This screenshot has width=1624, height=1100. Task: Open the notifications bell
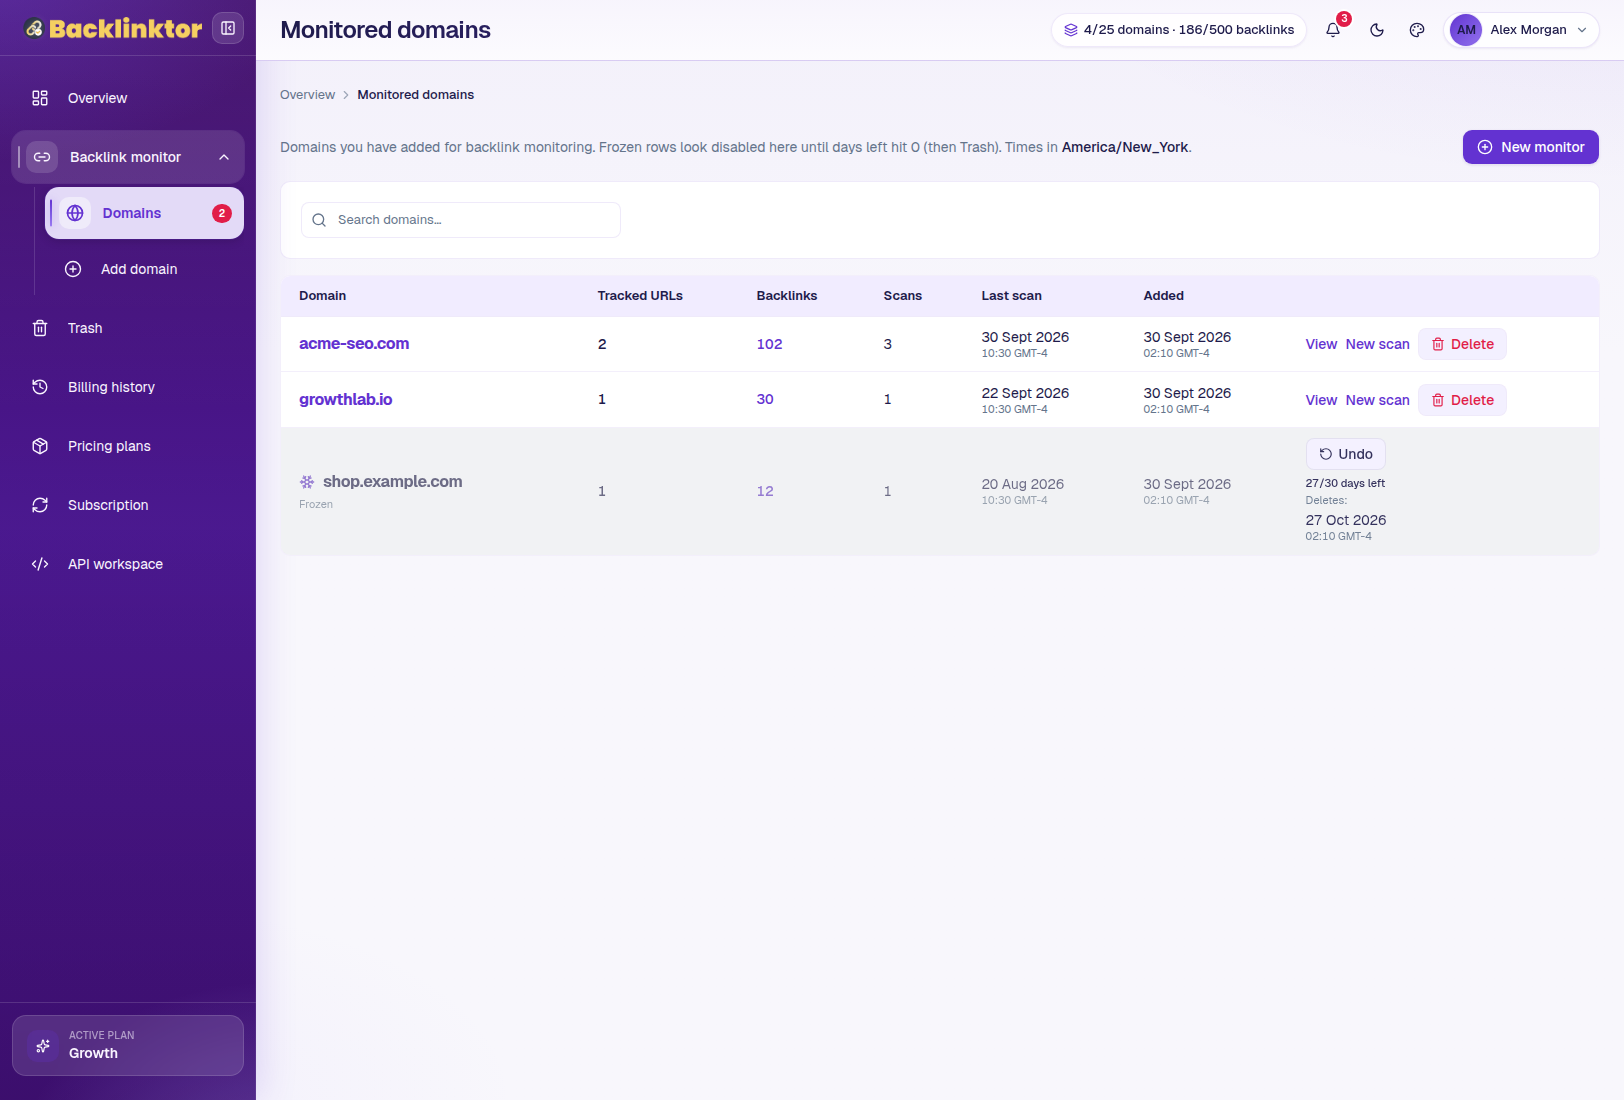click(1333, 30)
